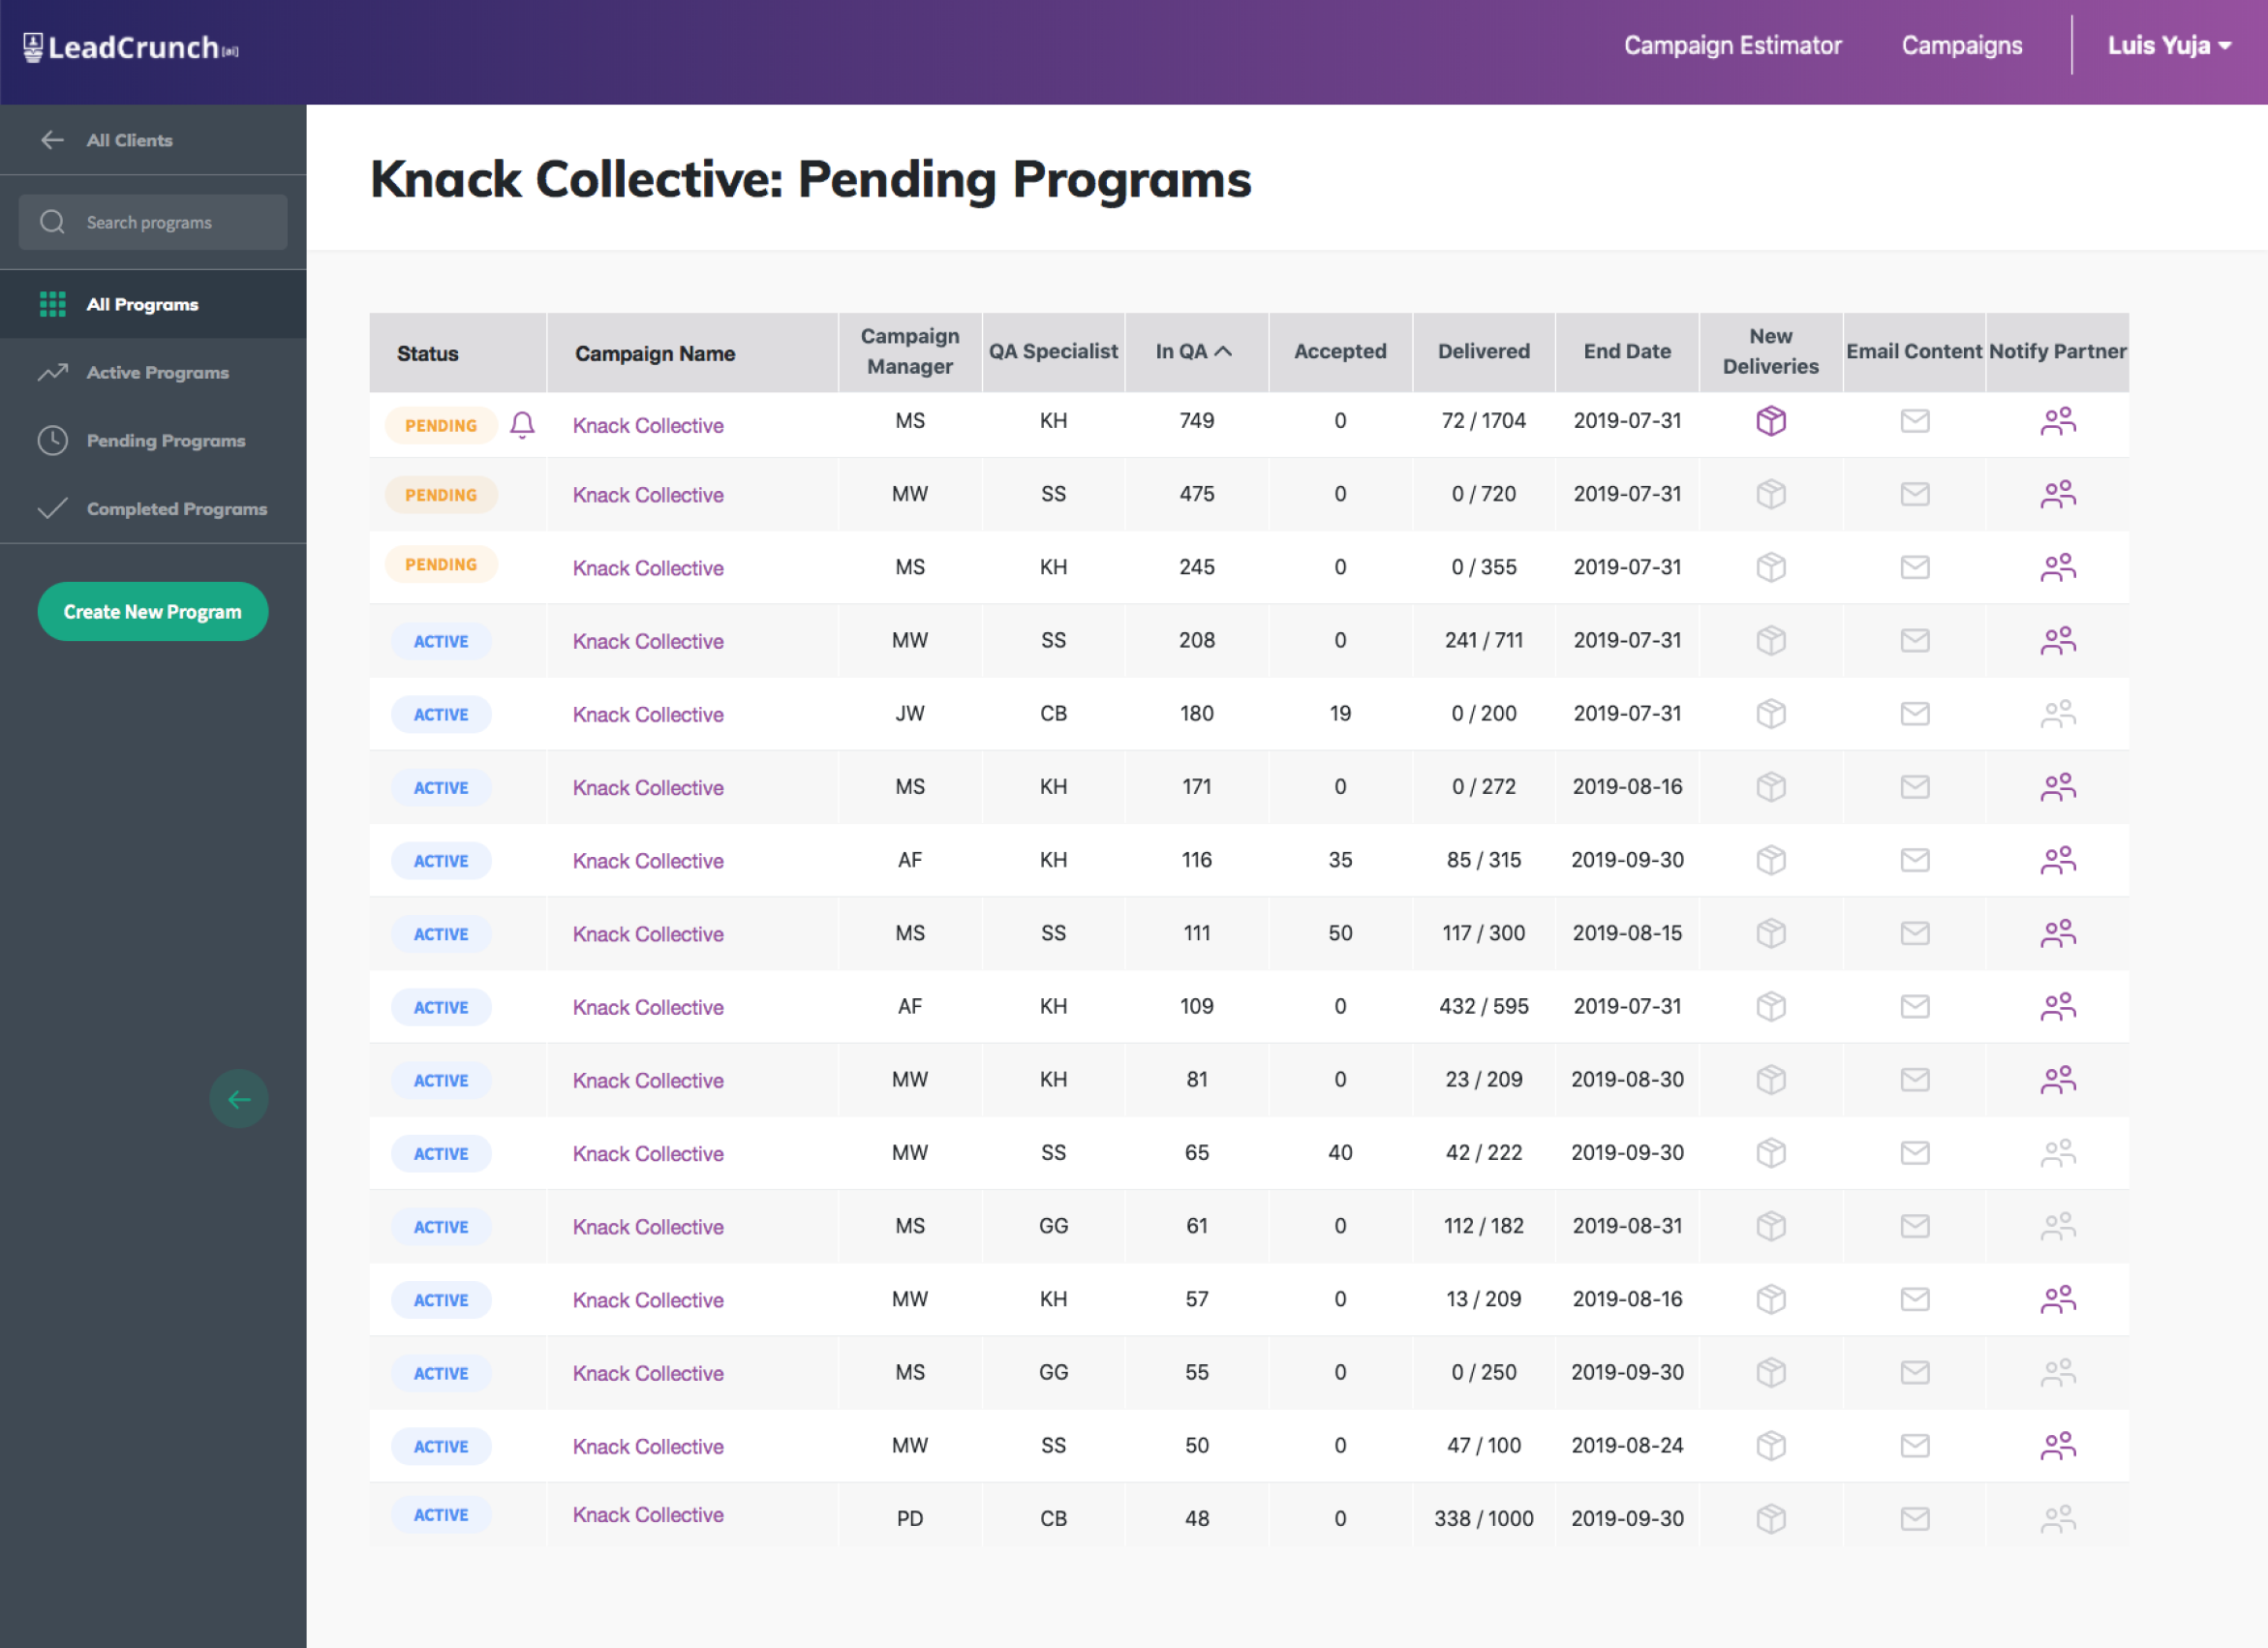
Task: Click the Delivered column header
Action: (x=1483, y=351)
